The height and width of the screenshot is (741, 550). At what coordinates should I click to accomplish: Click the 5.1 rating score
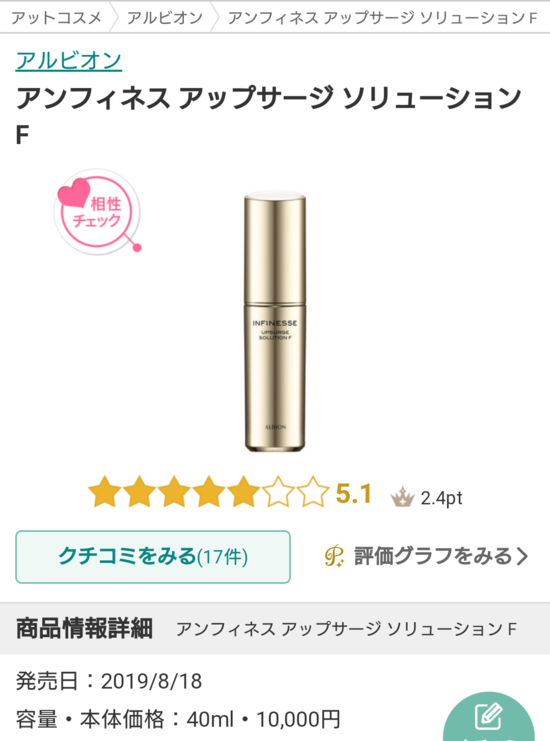[x=353, y=494]
